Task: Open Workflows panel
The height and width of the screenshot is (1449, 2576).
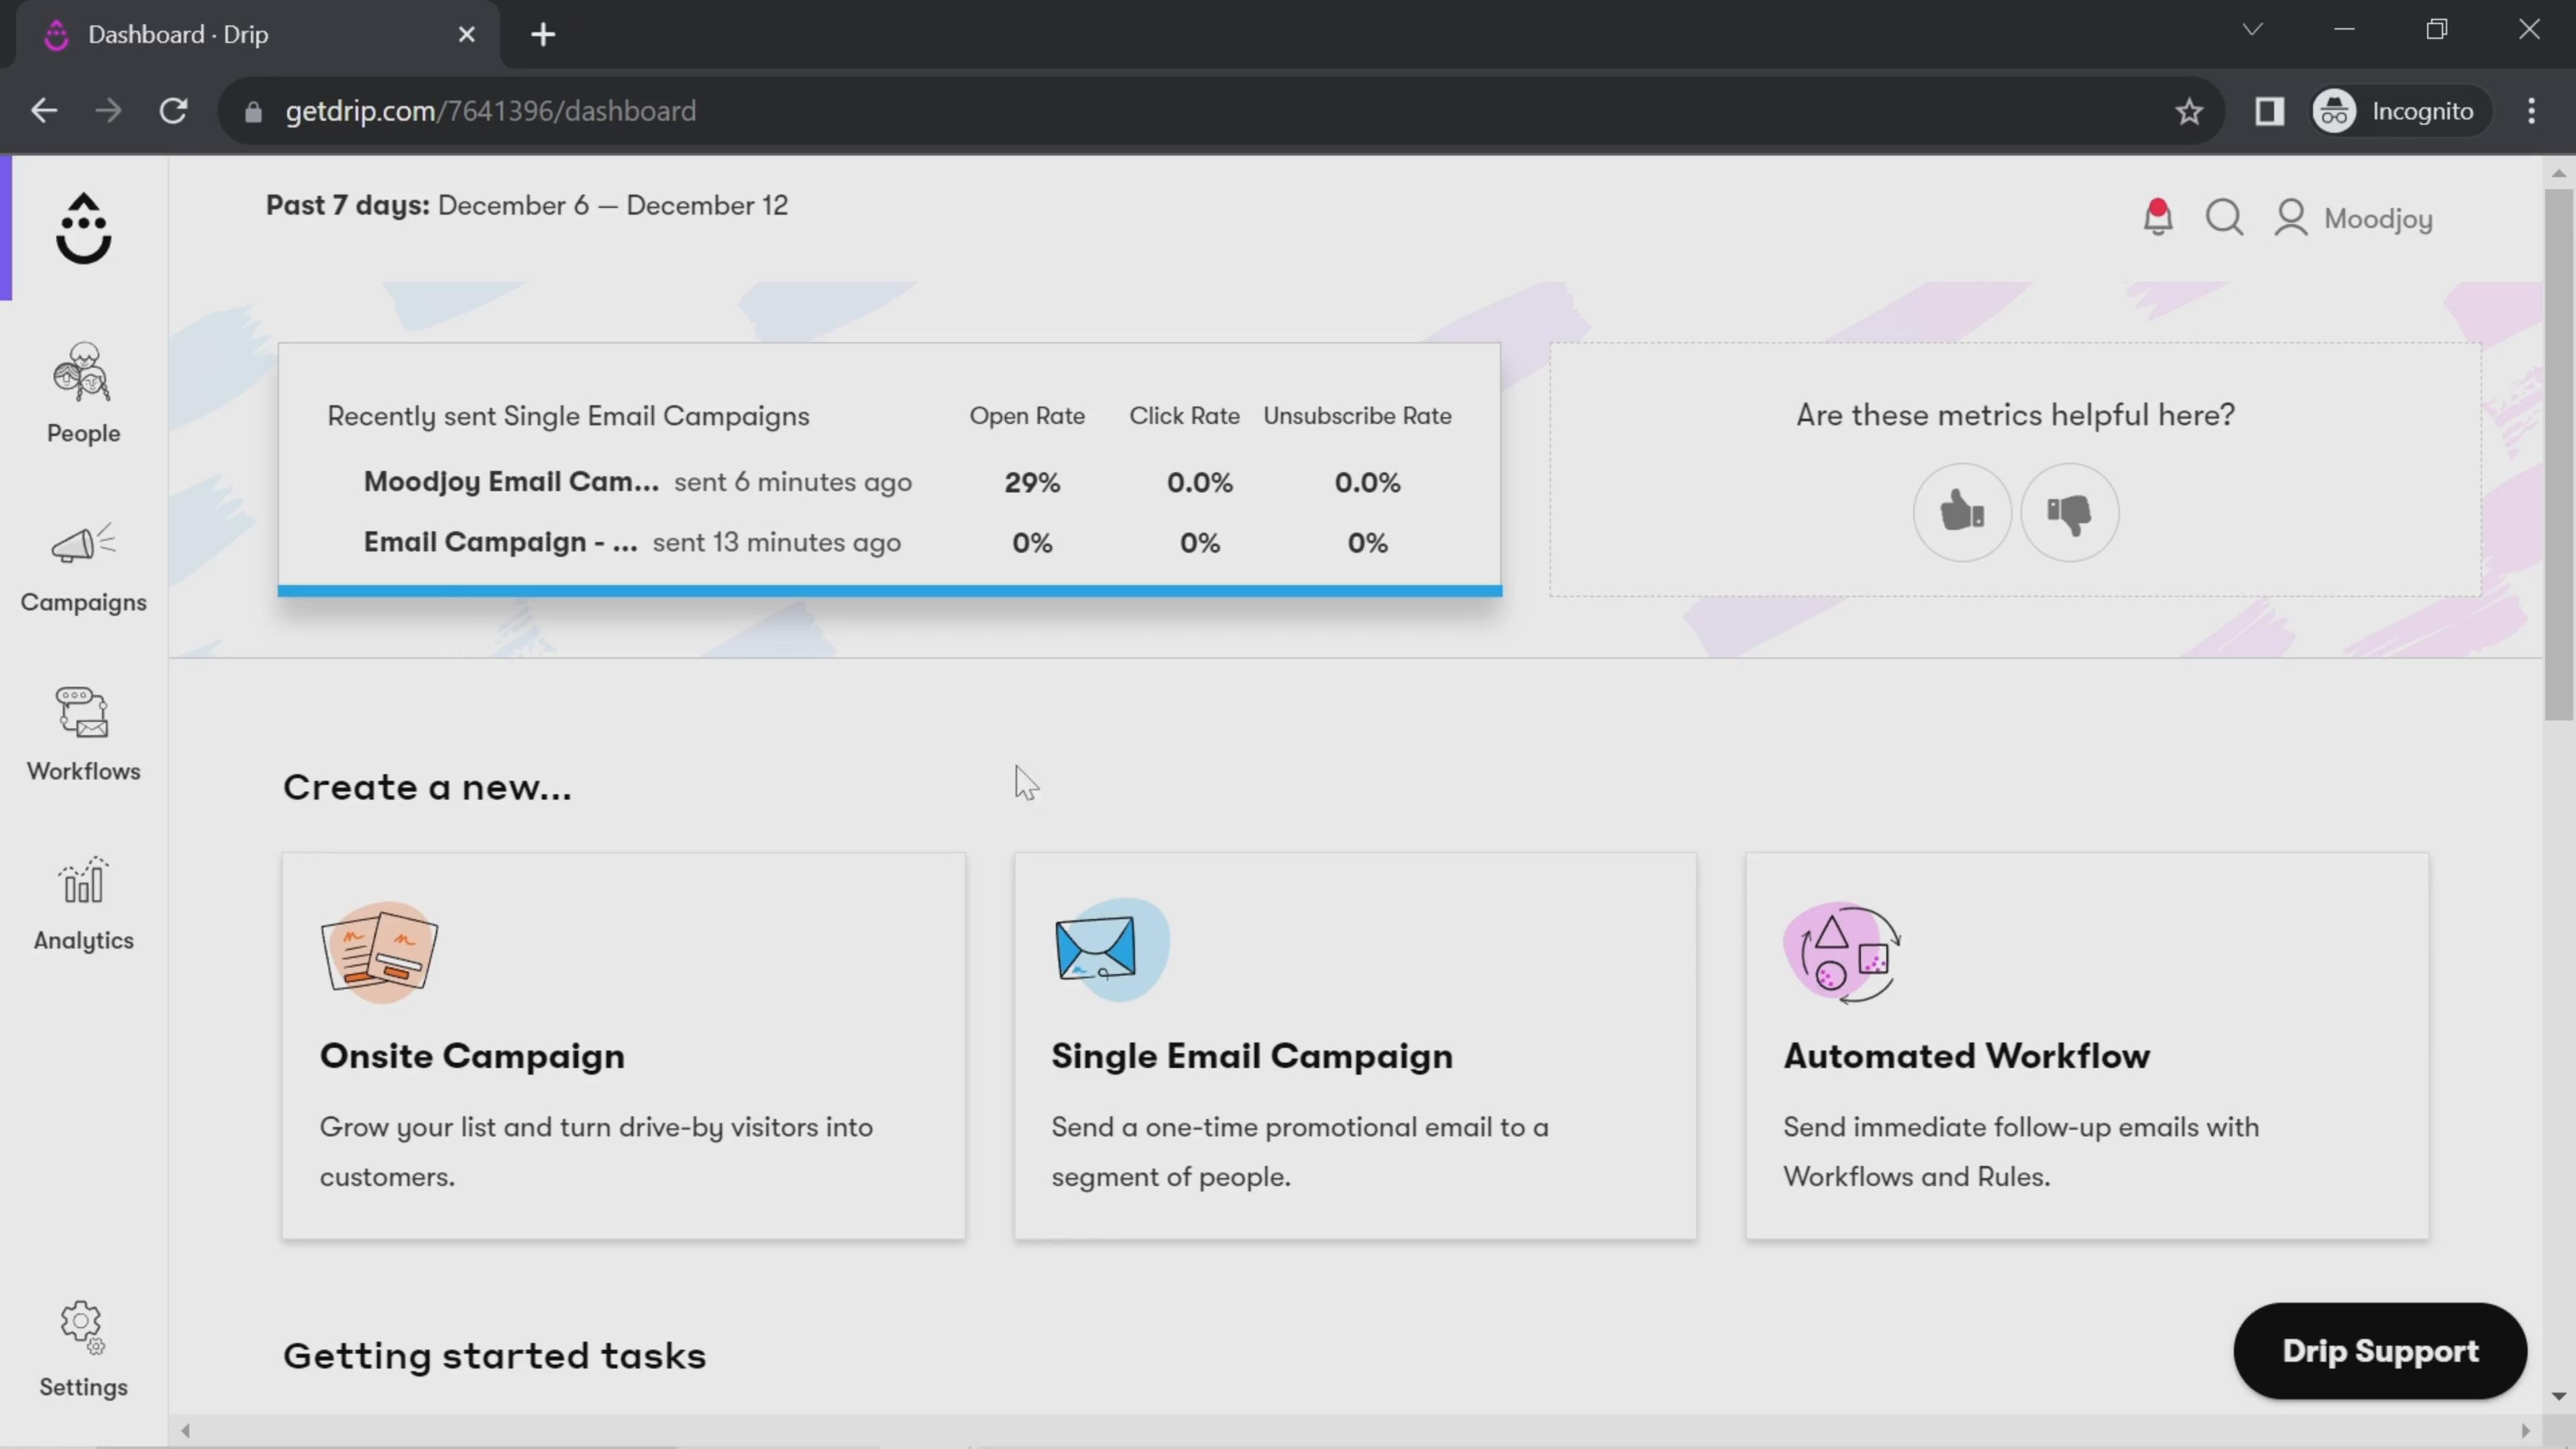Action: click(x=83, y=733)
